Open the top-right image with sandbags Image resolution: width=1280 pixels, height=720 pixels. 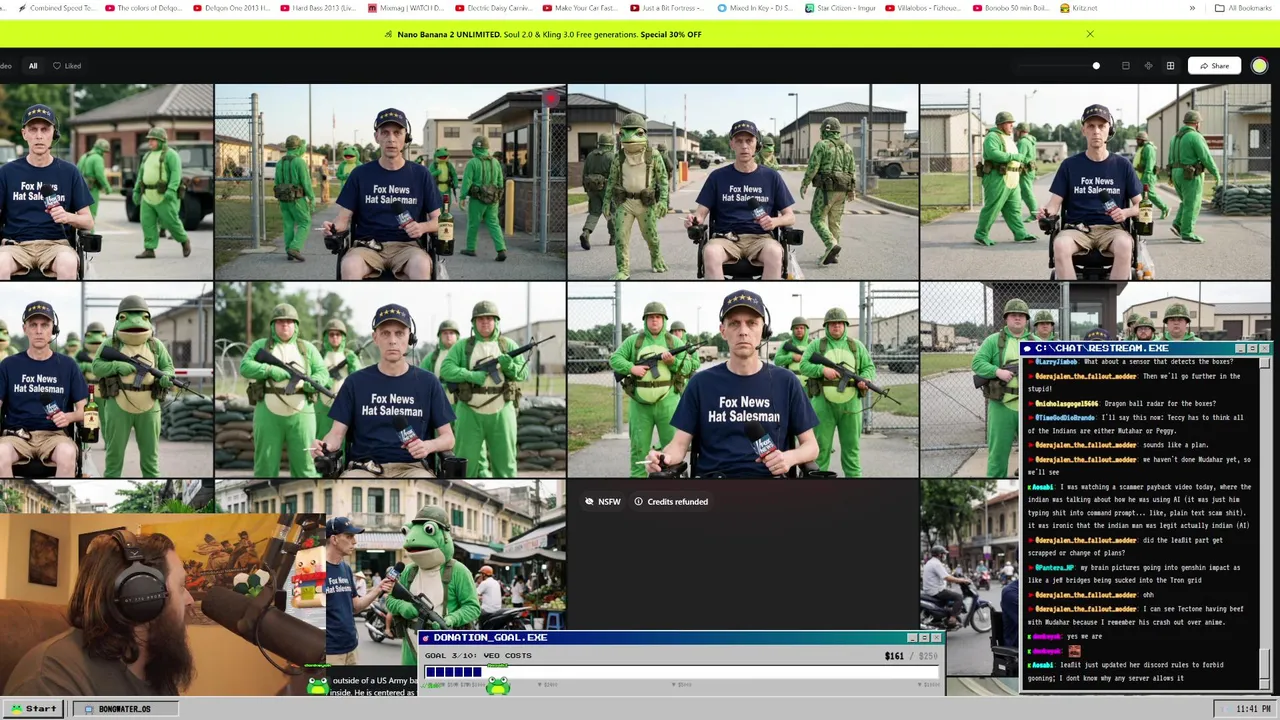coord(1096,181)
